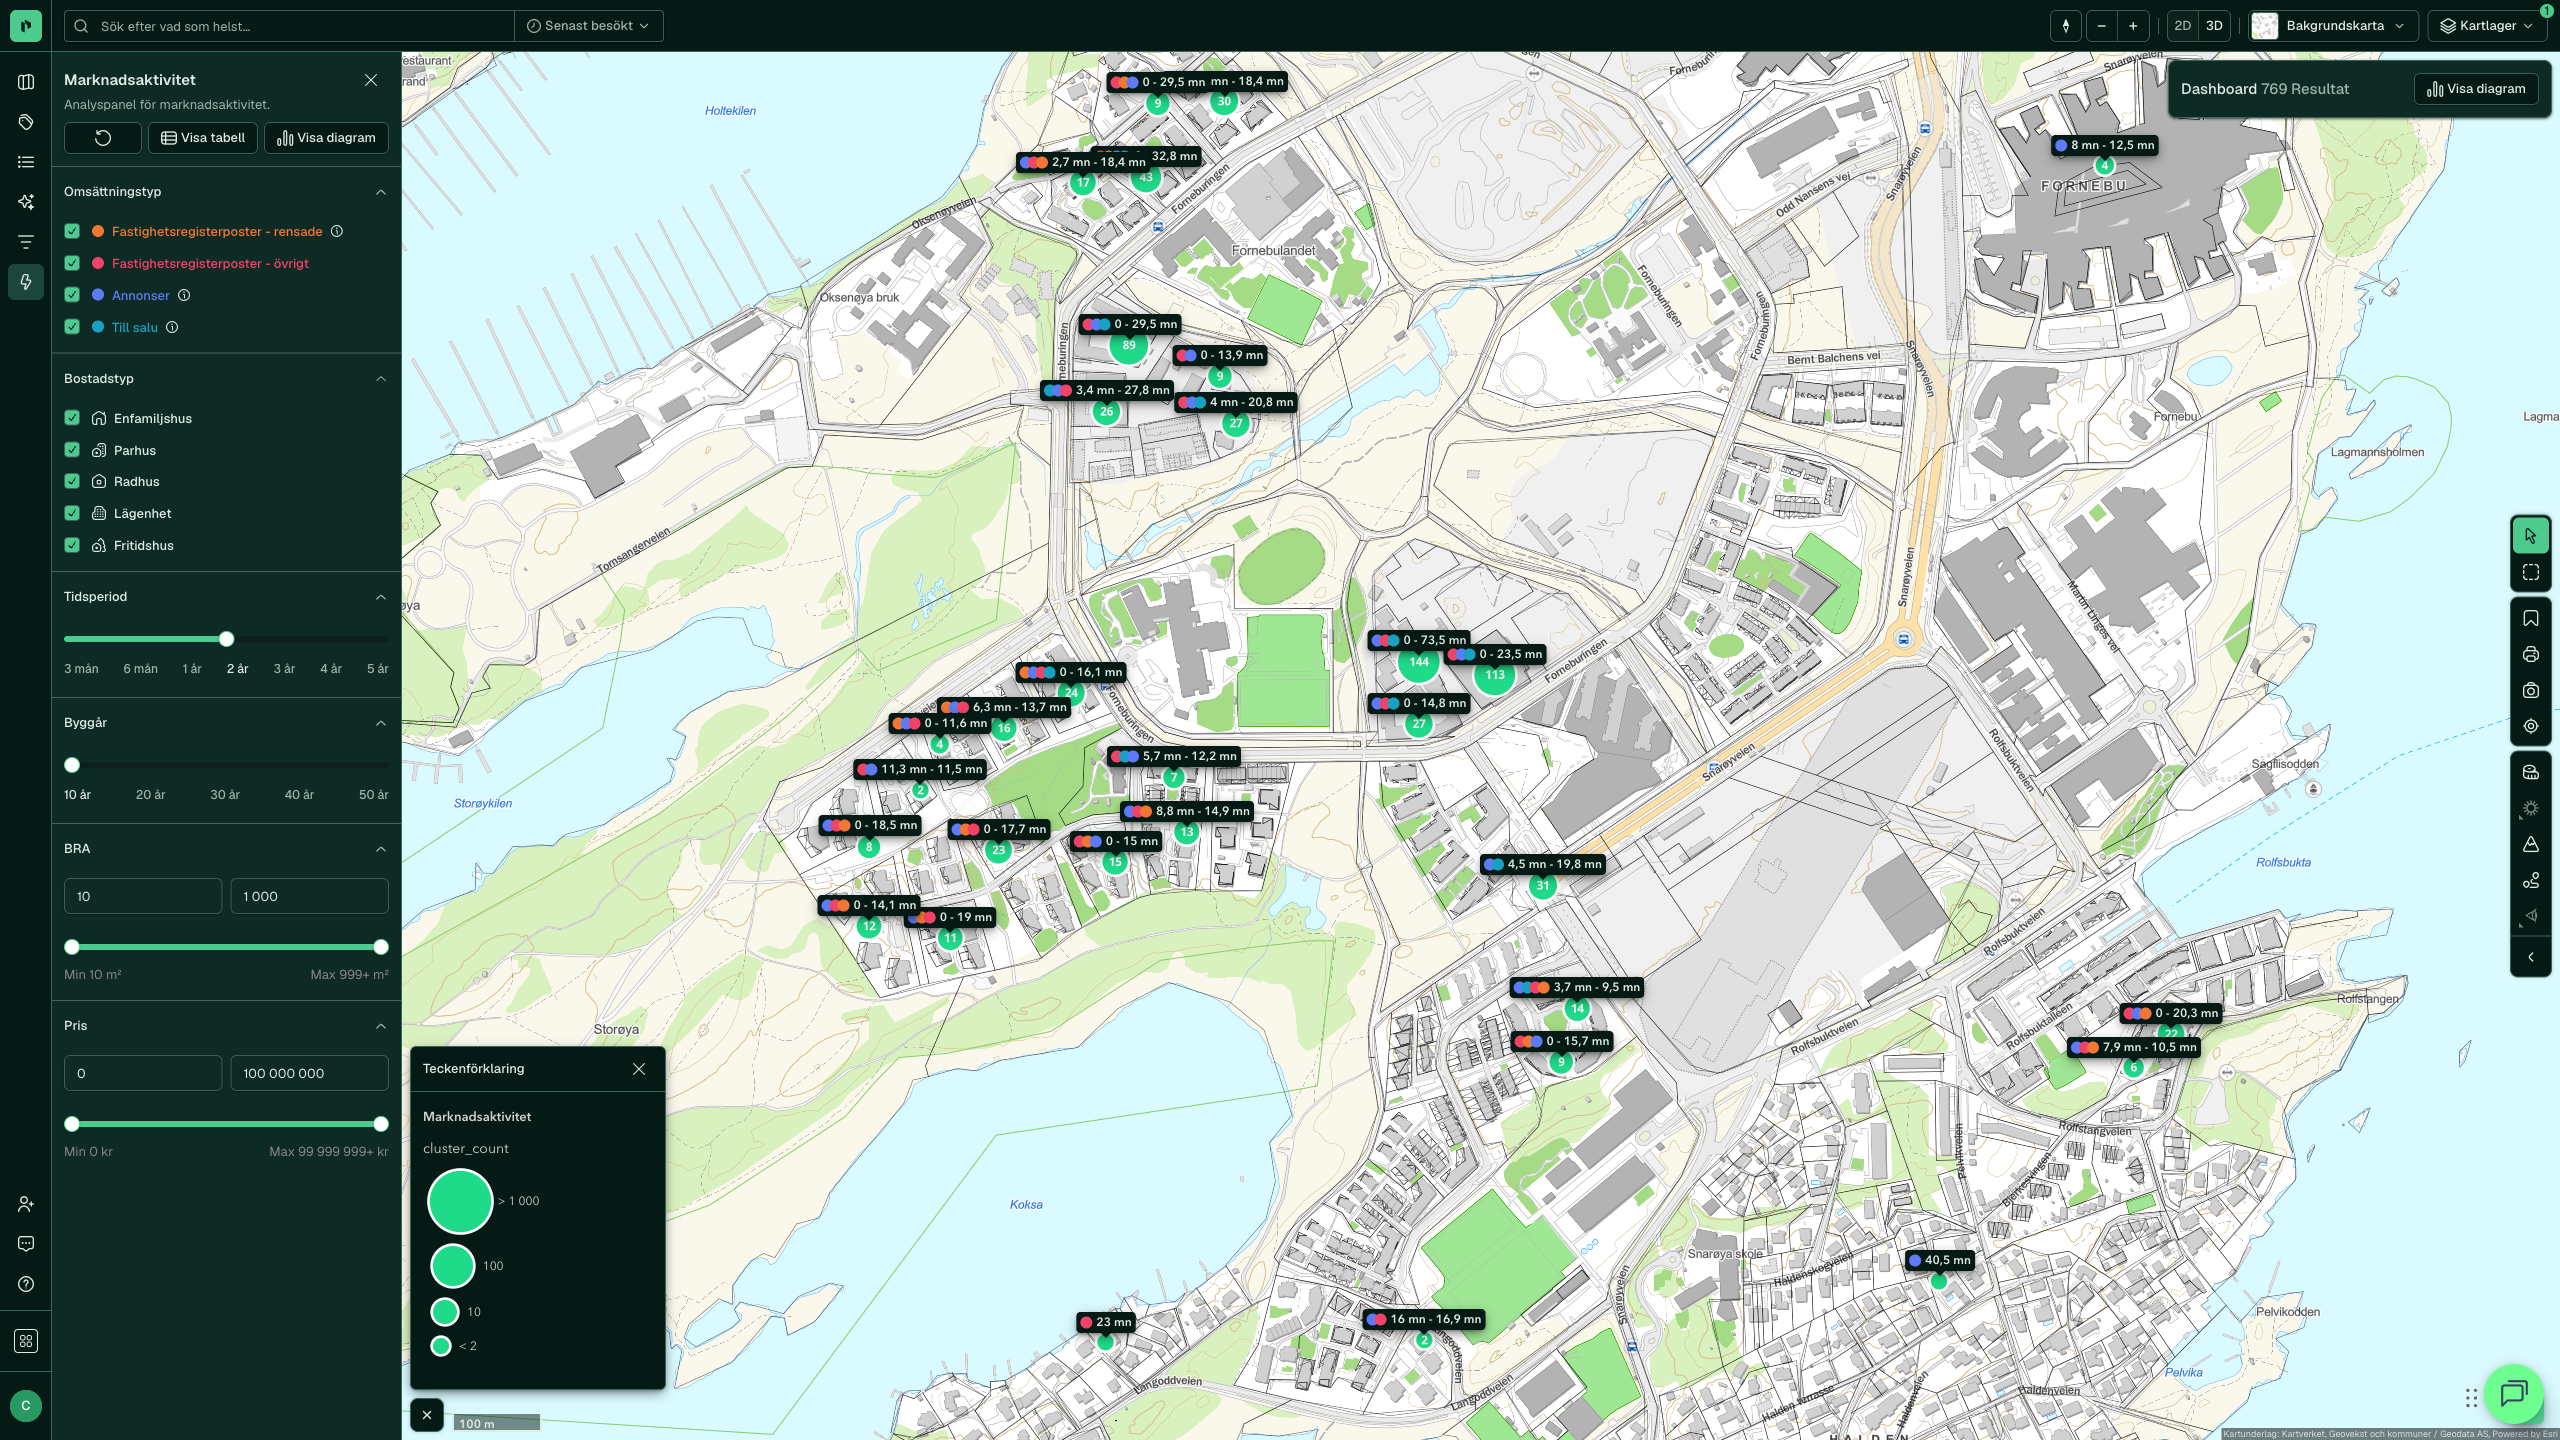Open the help question mark icon
This screenshot has height=1440, width=2560.
[26, 1284]
